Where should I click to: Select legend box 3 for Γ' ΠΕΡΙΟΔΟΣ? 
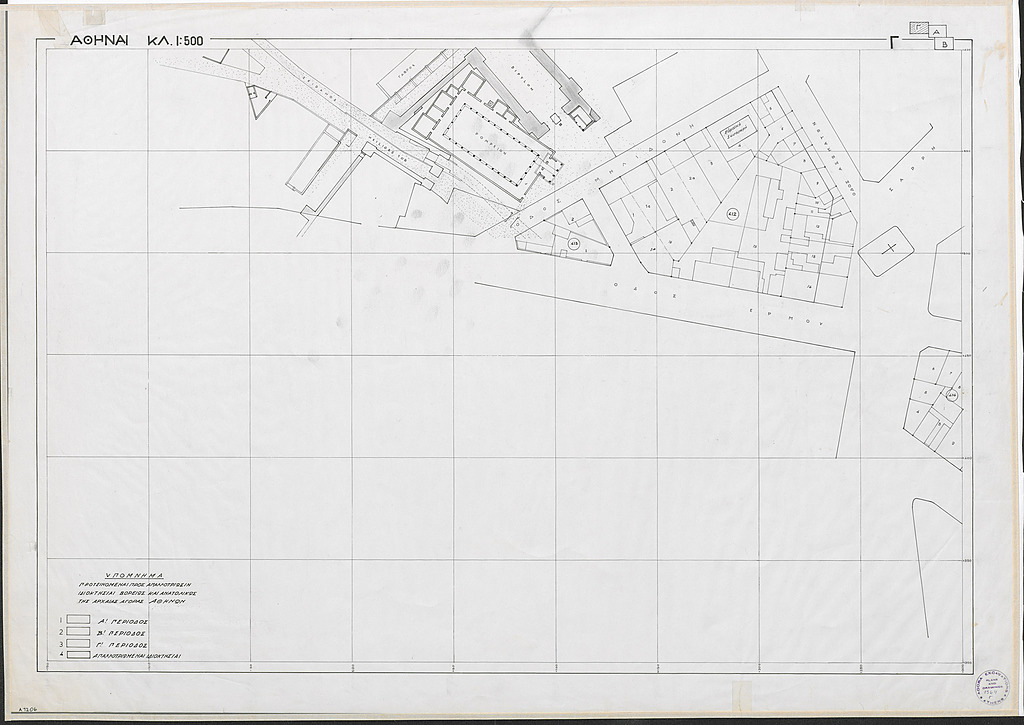click(79, 644)
